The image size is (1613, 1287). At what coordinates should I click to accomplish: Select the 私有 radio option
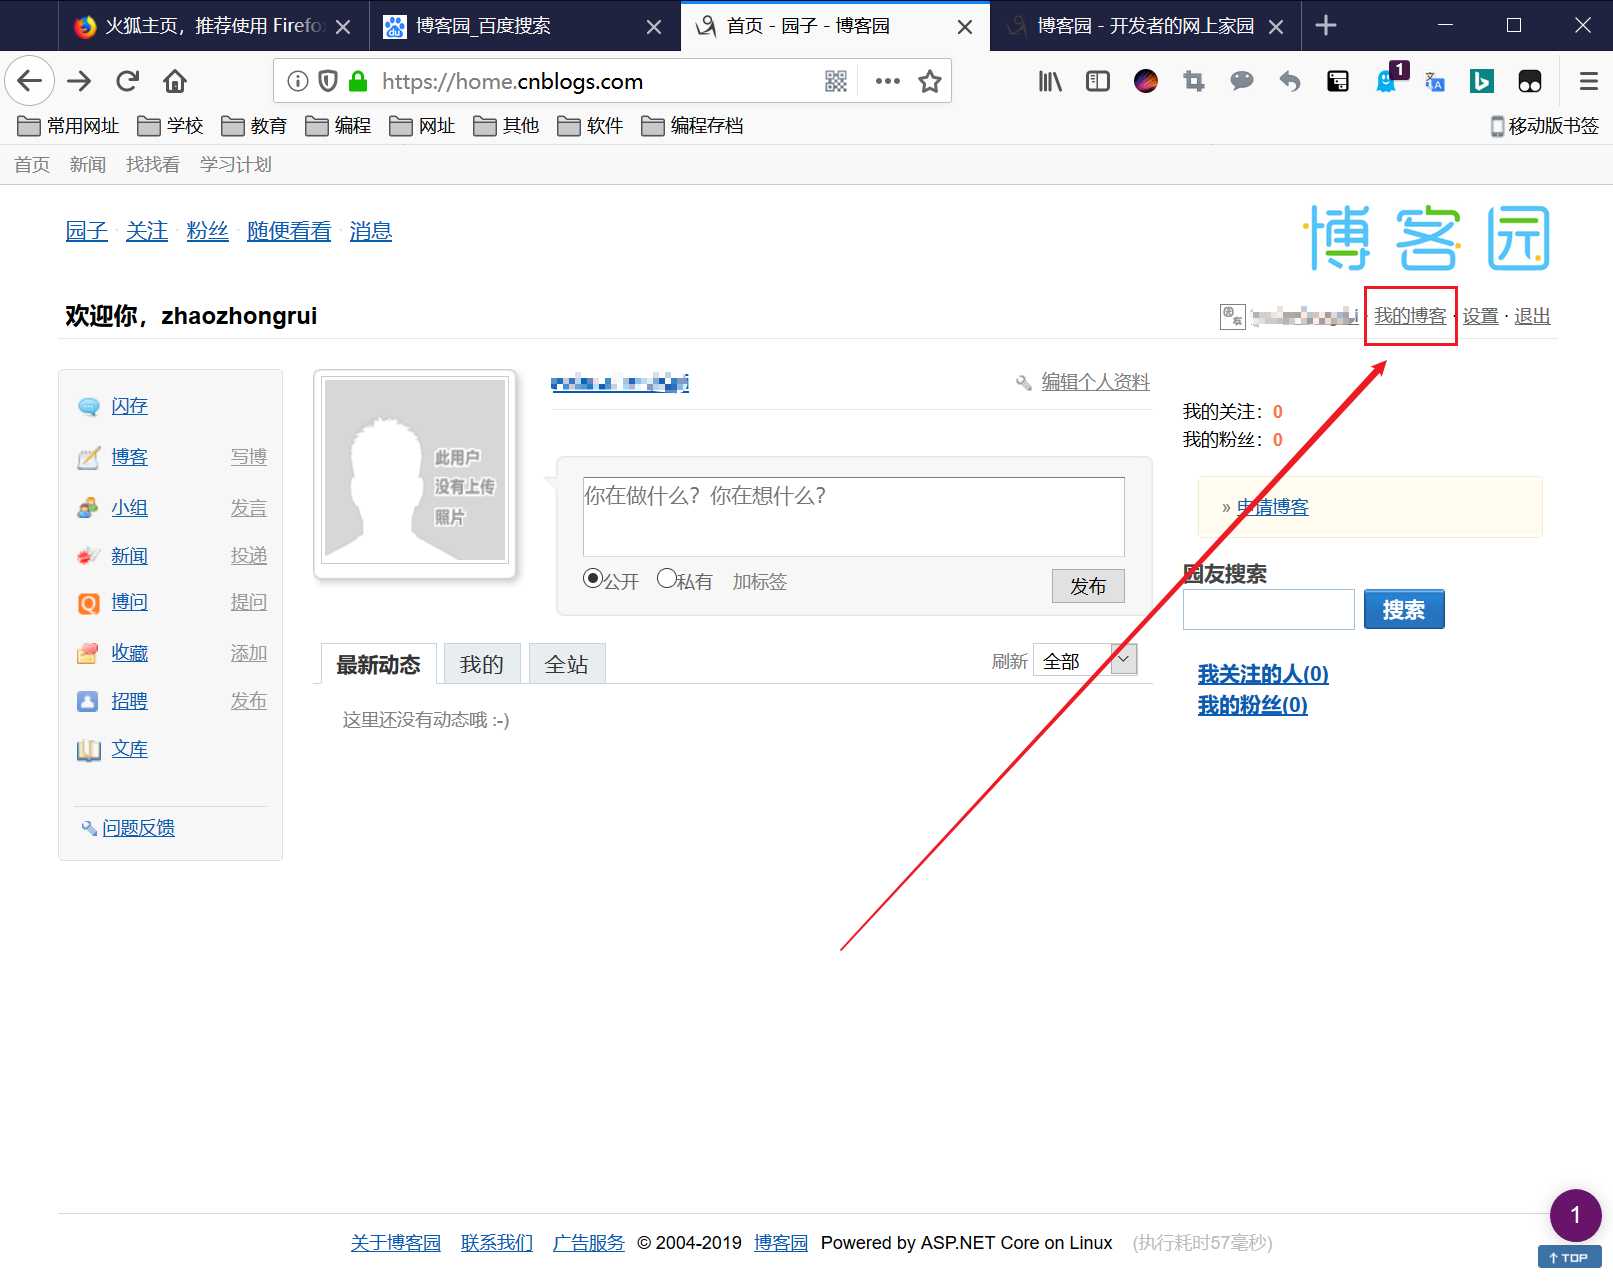coord(667,578)
